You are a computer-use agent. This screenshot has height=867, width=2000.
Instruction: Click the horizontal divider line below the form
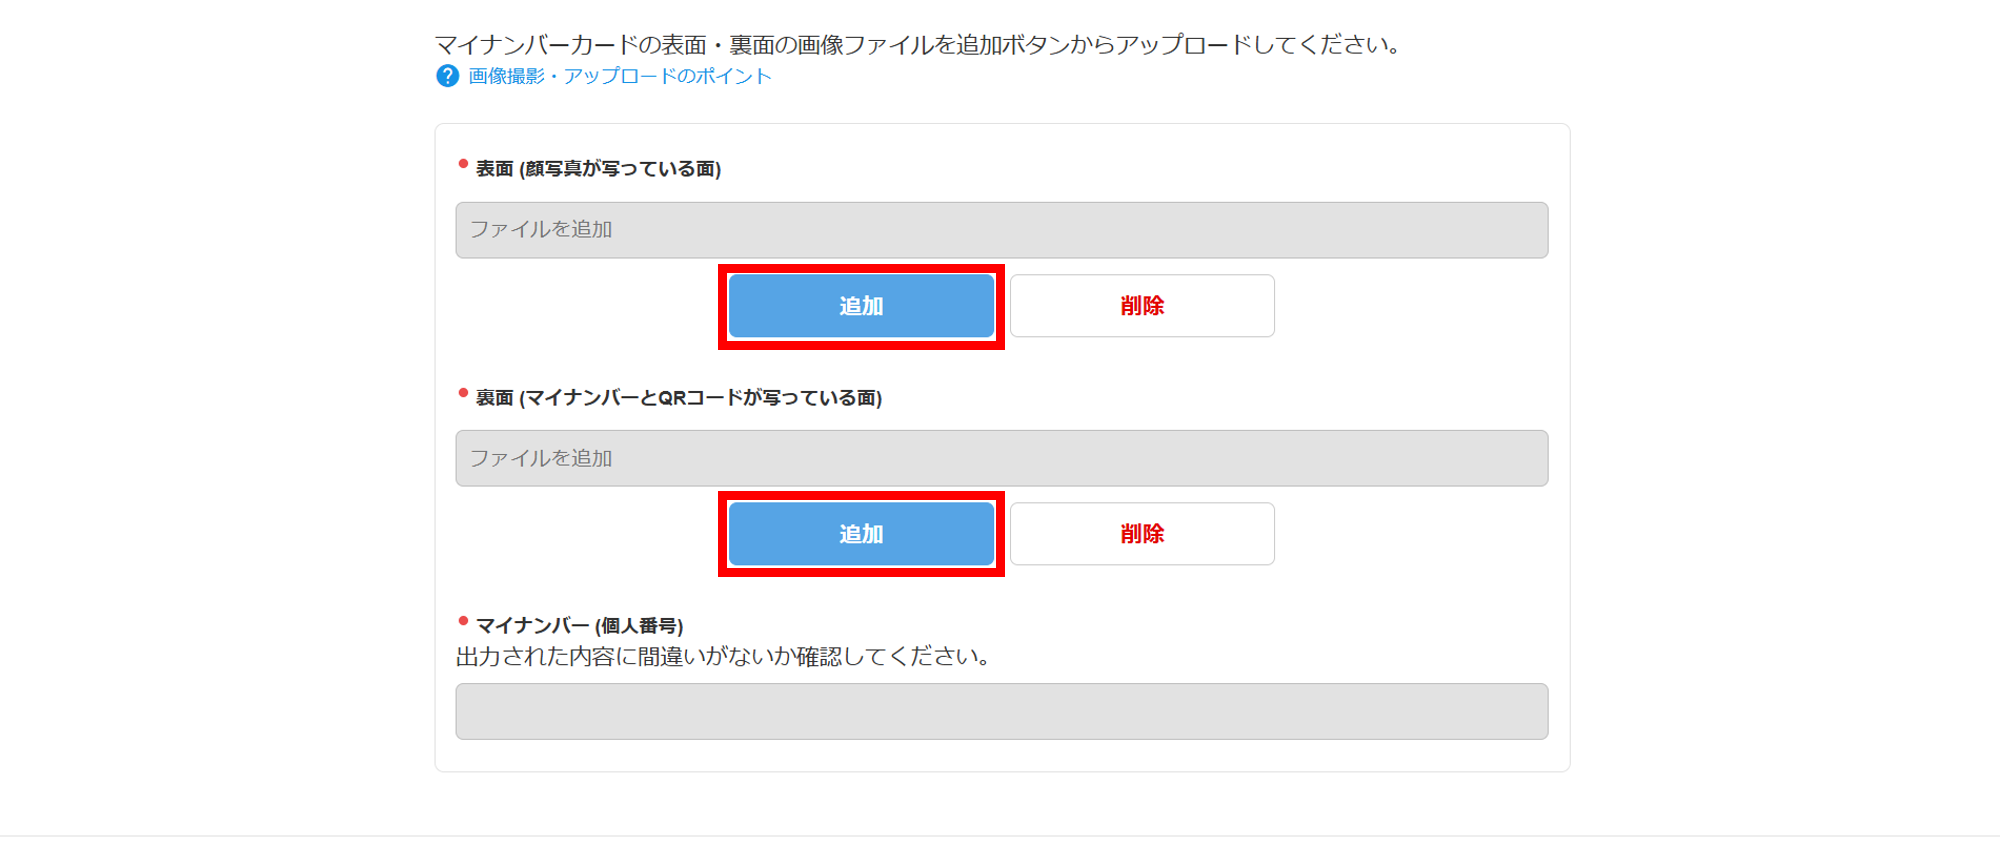coord(1000,836)
